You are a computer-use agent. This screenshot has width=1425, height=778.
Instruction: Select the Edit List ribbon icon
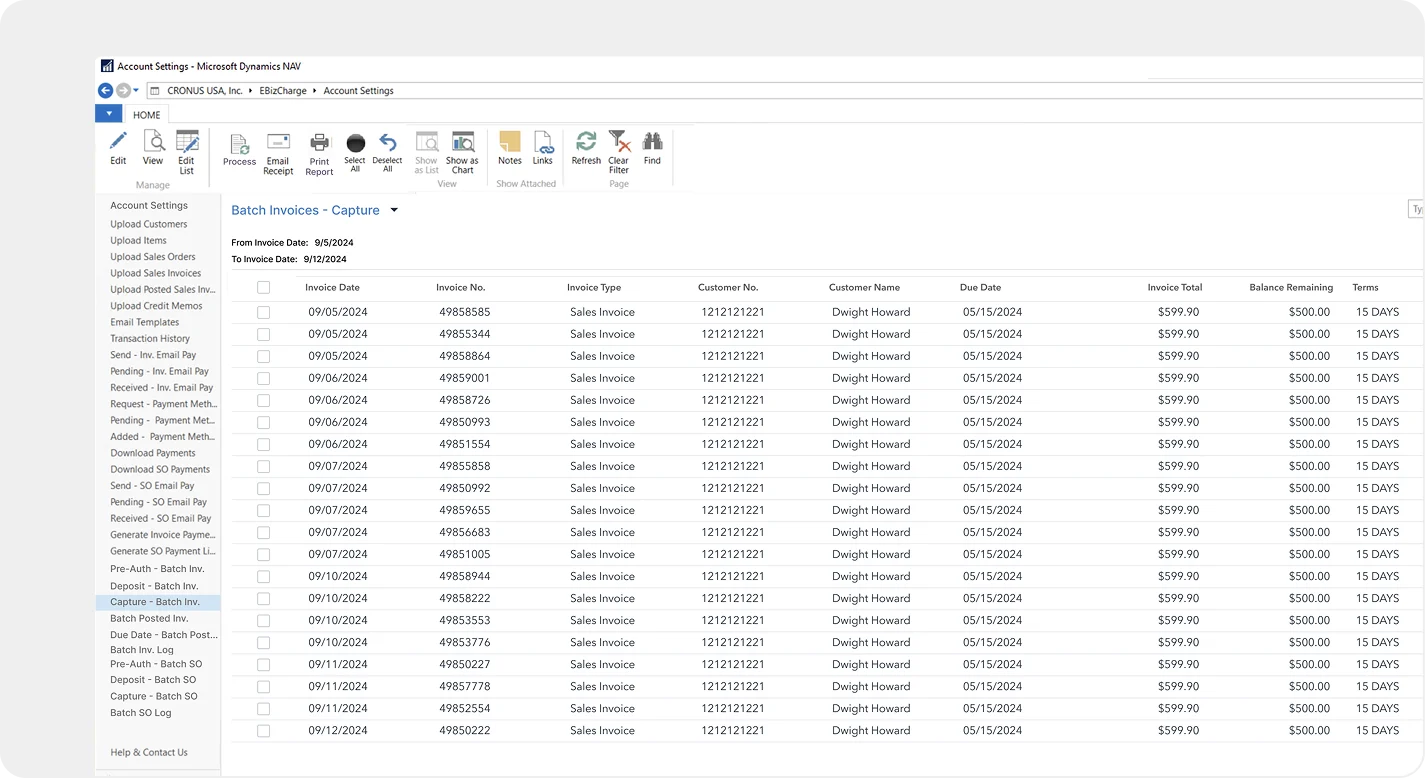click(x=187, y=141)
